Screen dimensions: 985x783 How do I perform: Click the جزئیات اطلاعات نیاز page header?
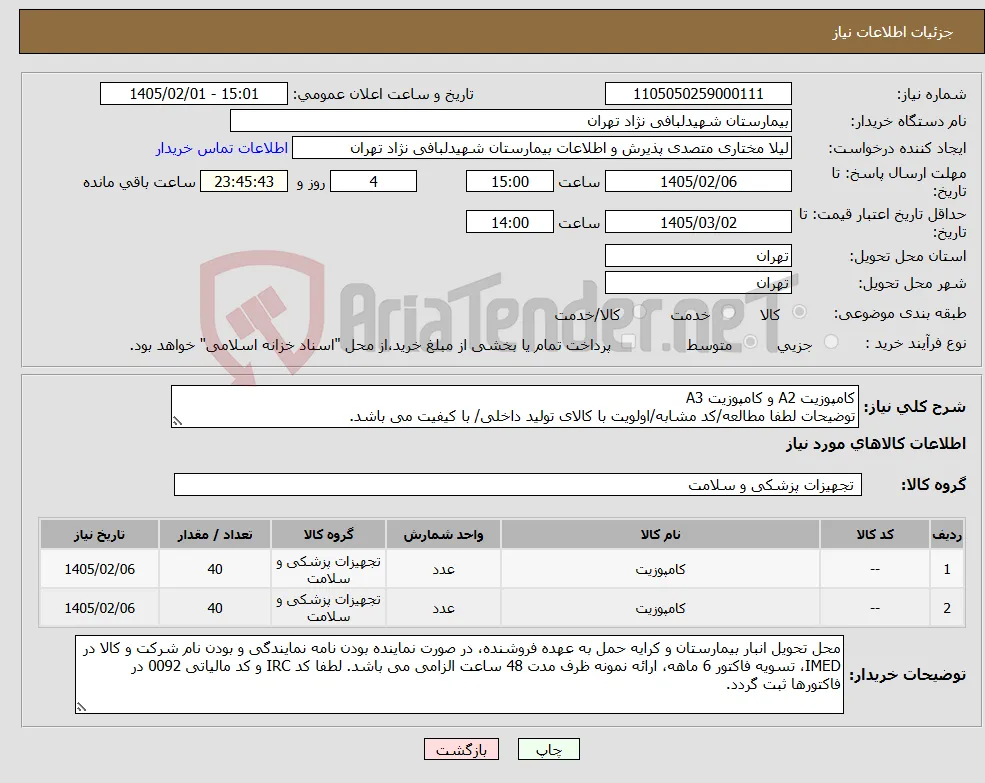(x=893, y=32)
